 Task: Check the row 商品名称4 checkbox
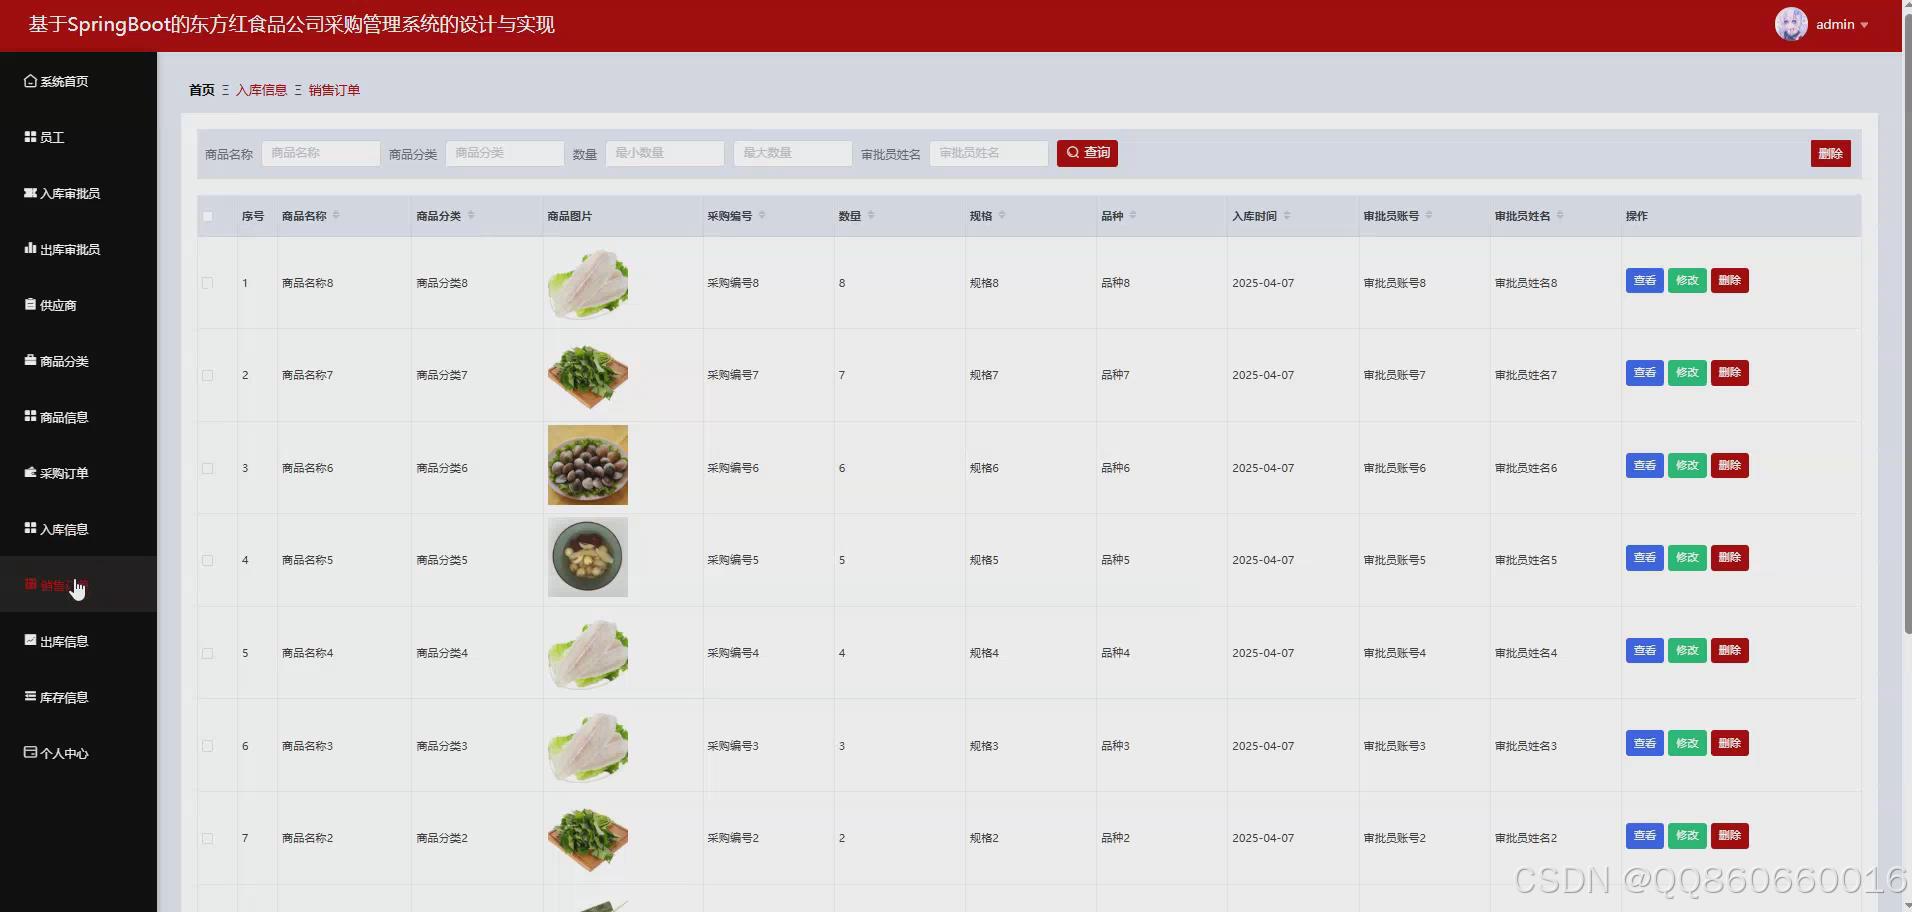point(208,653)
